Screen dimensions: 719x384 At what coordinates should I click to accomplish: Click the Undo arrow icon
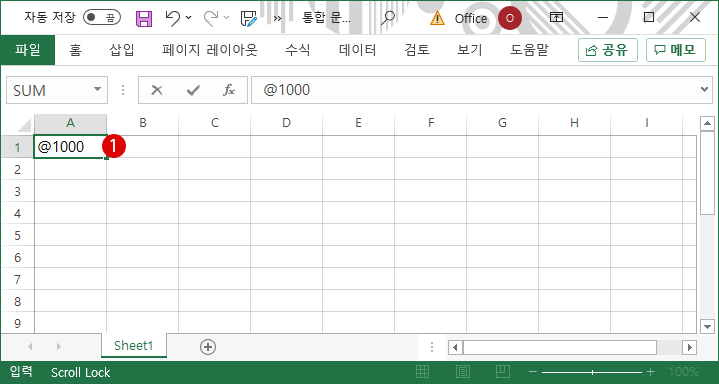coord(173,18)
